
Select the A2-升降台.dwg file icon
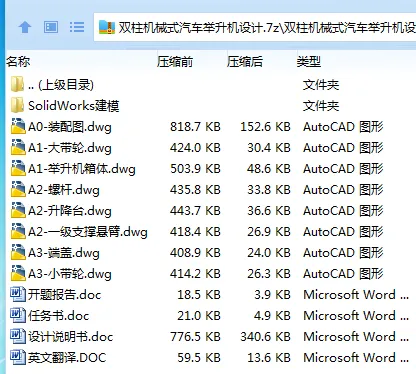18,210
